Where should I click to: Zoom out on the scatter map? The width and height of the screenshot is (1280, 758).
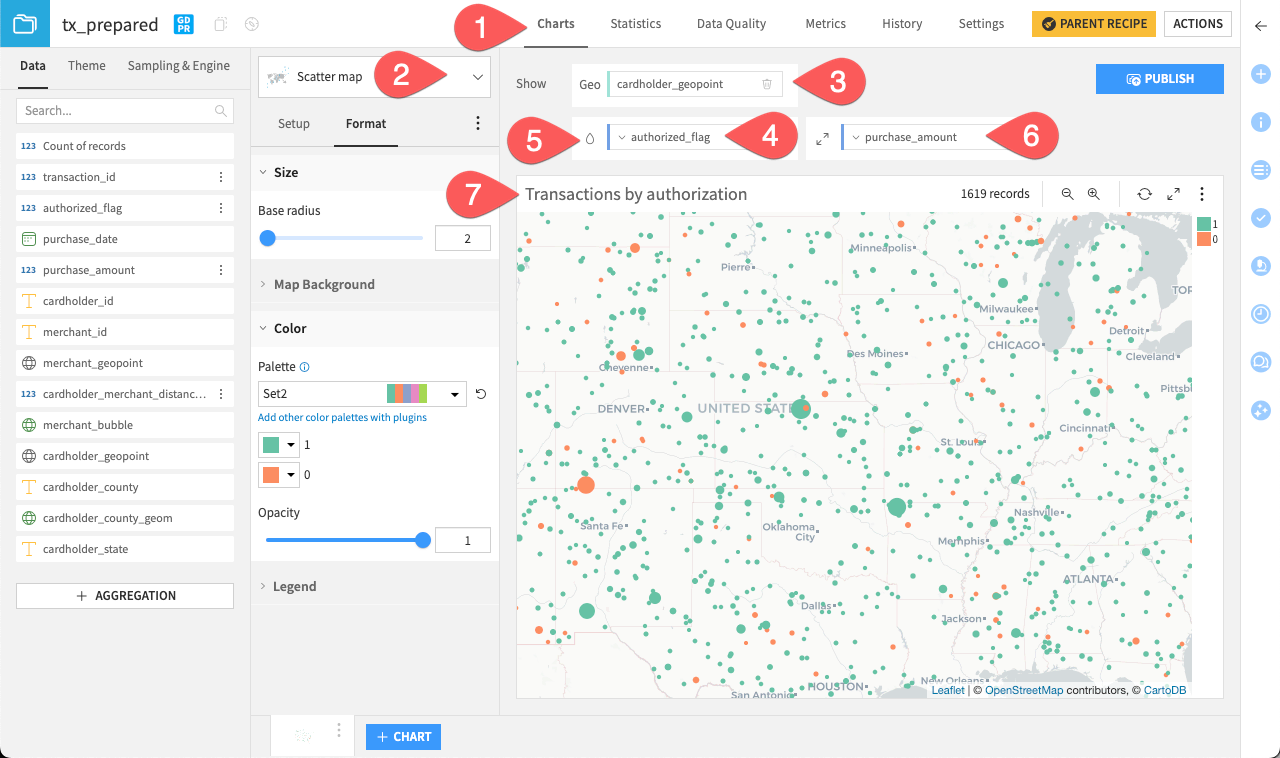(x=1067, y=193)
